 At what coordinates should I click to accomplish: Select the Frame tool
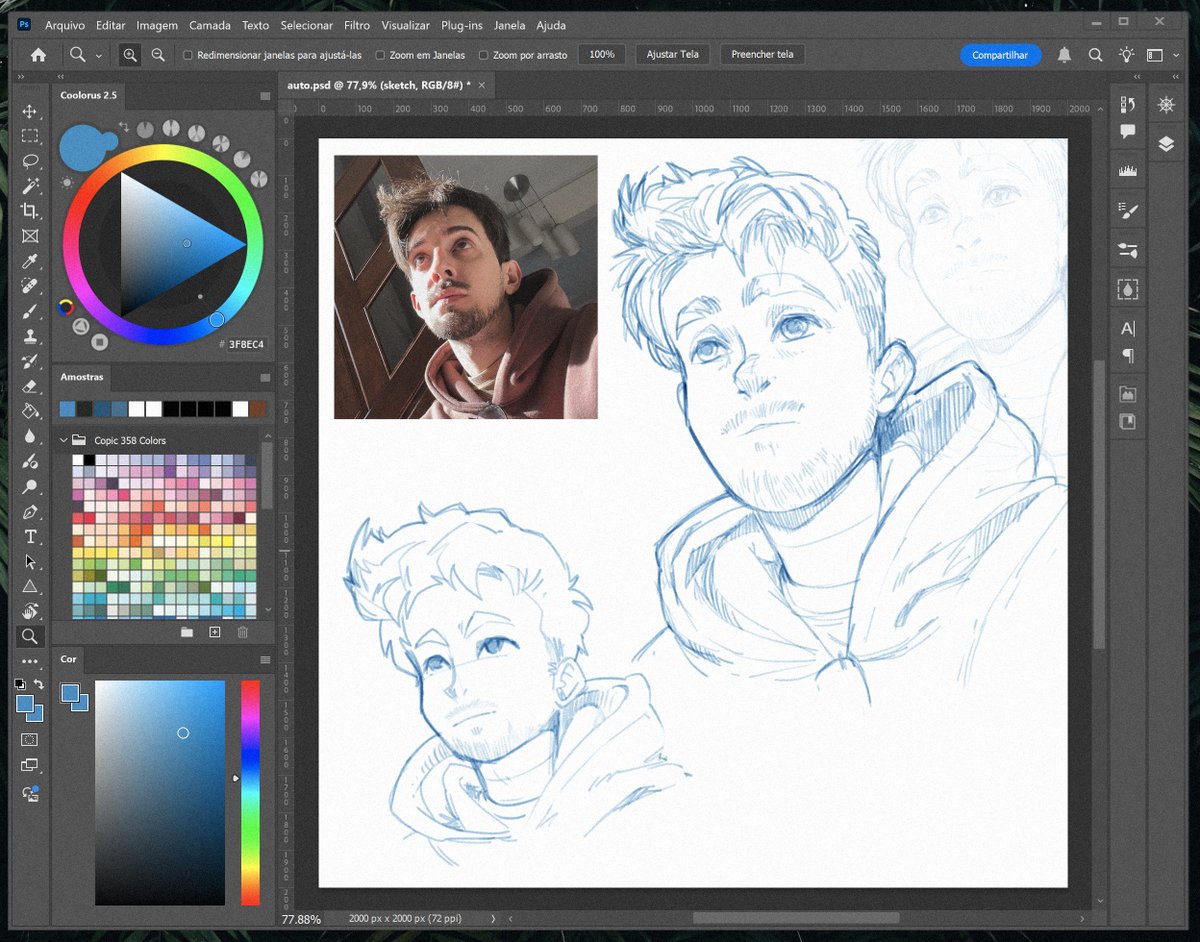click(30, 236)
